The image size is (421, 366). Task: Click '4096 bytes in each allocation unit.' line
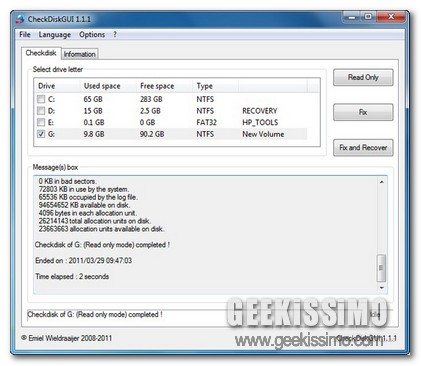coord(87,213)
